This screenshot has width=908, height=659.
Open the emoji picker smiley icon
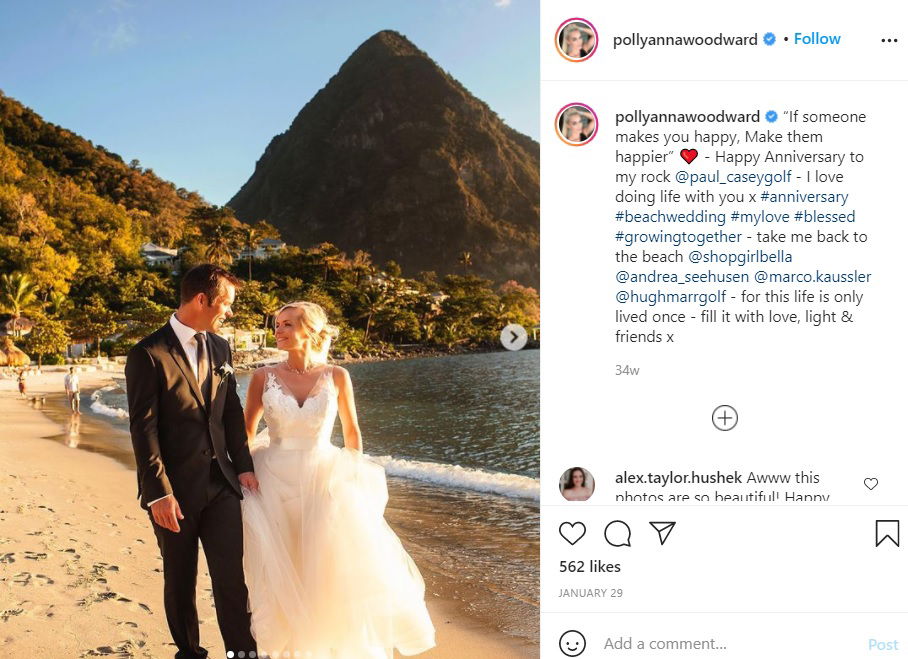pyautogui.click(x=572, y=643)
